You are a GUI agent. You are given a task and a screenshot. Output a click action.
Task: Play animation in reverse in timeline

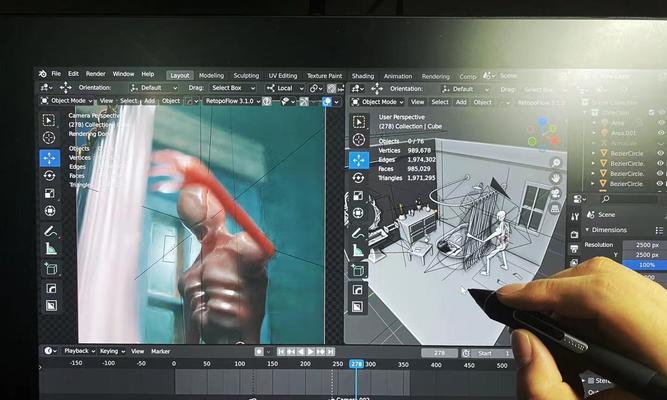pyautogui.click(x=301, y=351)
